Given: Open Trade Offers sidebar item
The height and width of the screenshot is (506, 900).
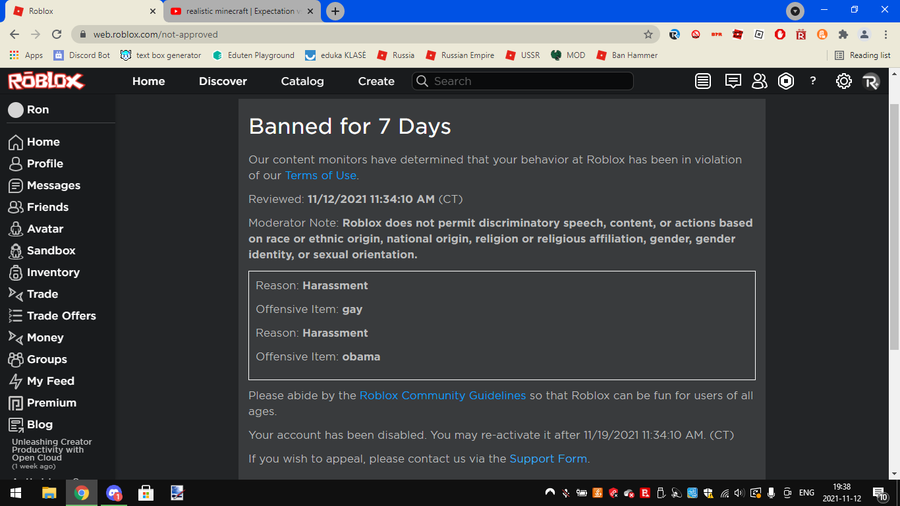Looking at the screenshot, I should tap(52, 316).
